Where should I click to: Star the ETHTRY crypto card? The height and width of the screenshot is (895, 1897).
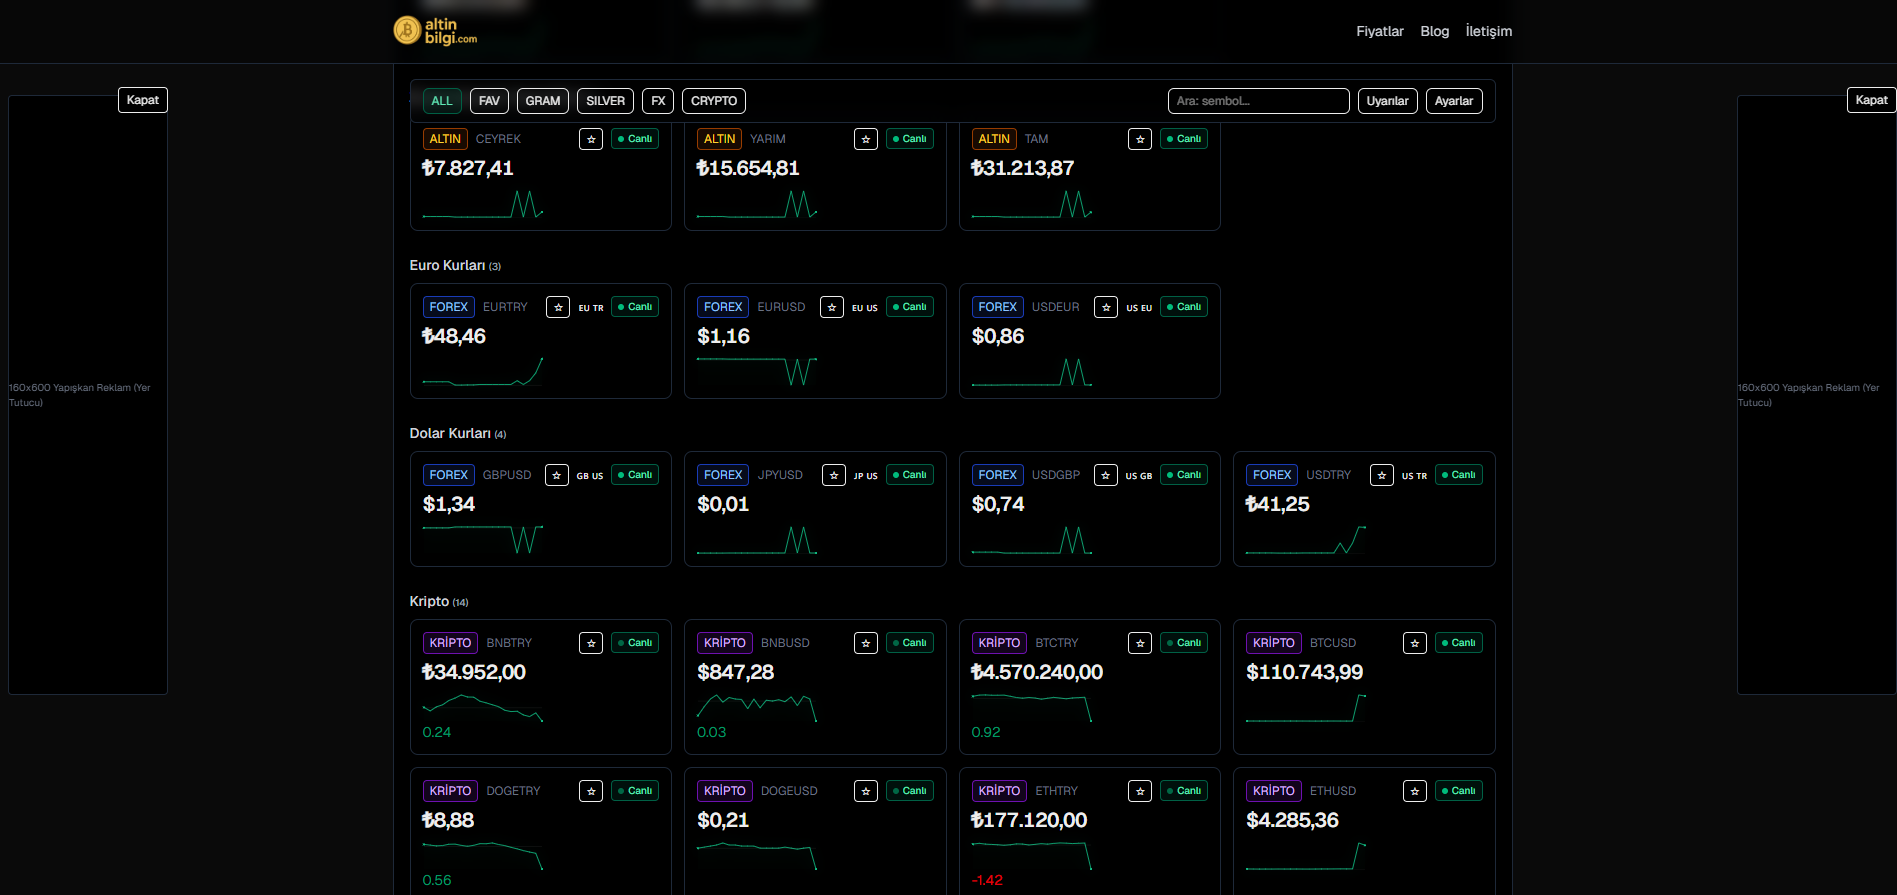(x=1140, y=791)
